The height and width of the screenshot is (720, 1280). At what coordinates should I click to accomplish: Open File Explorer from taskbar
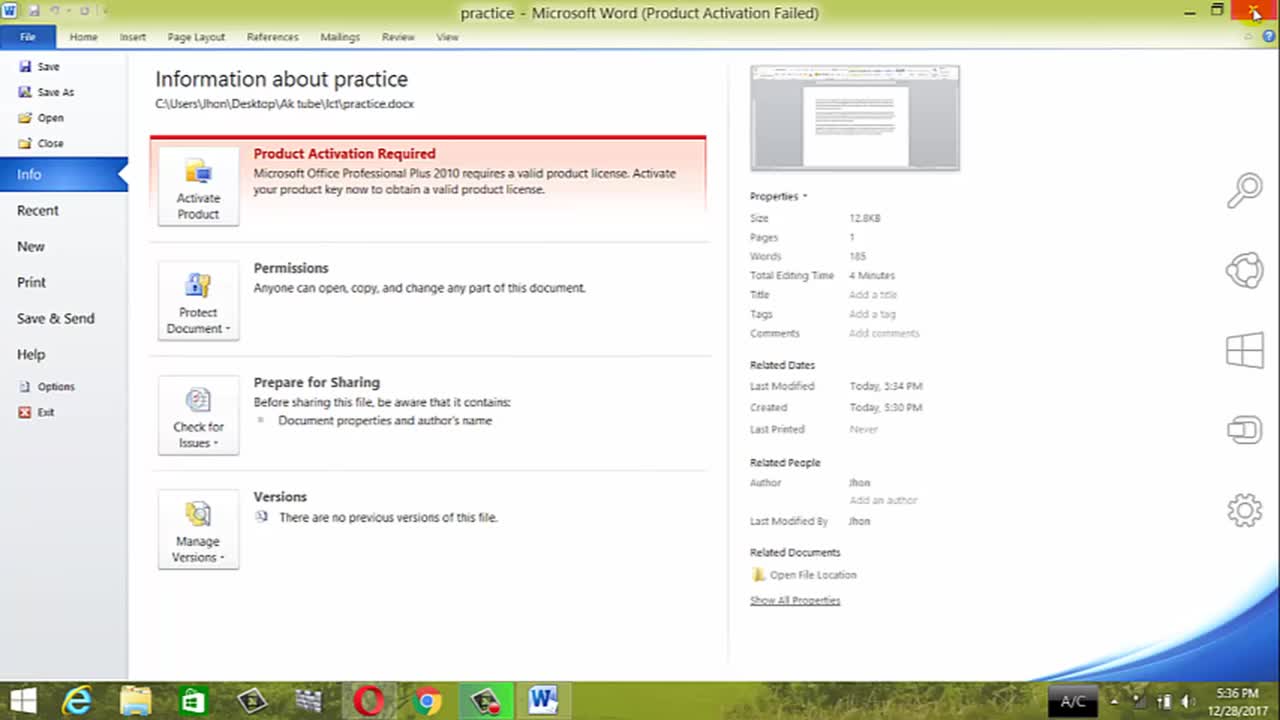tap(135, 701)
